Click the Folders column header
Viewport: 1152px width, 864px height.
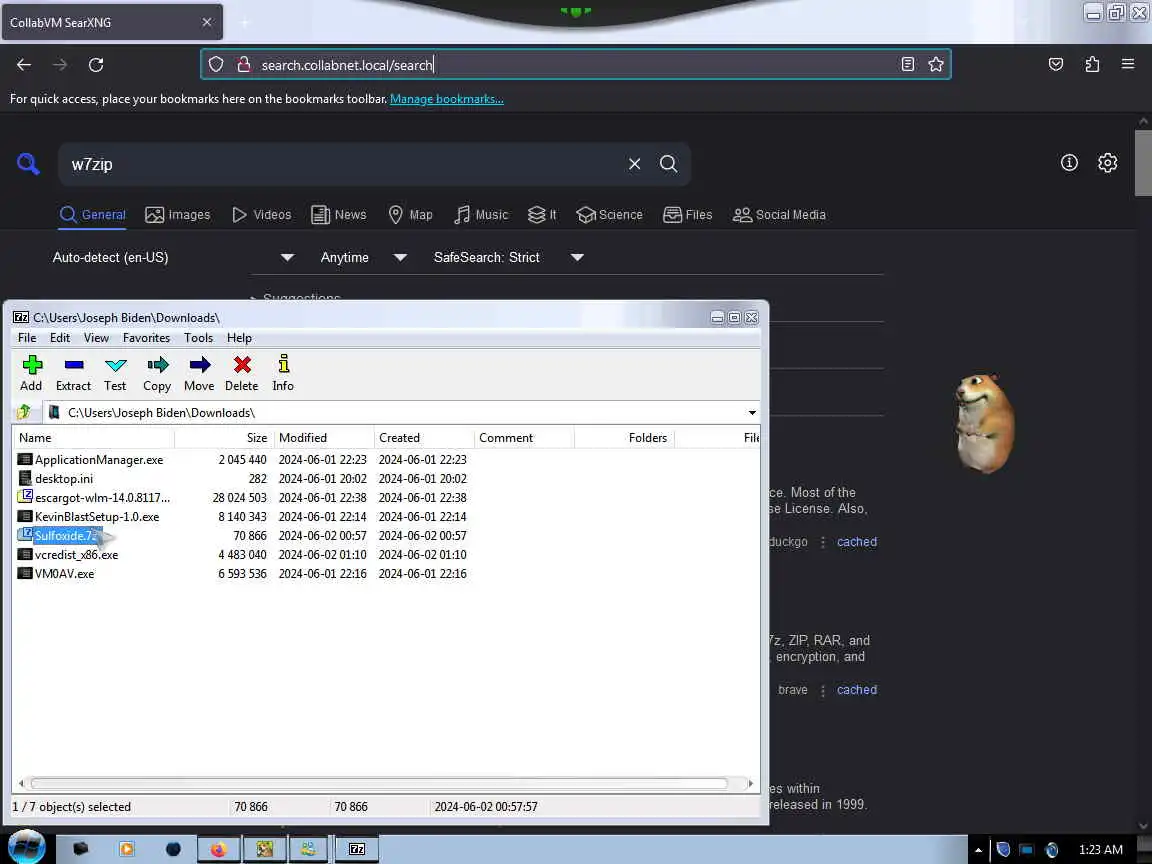624,438
